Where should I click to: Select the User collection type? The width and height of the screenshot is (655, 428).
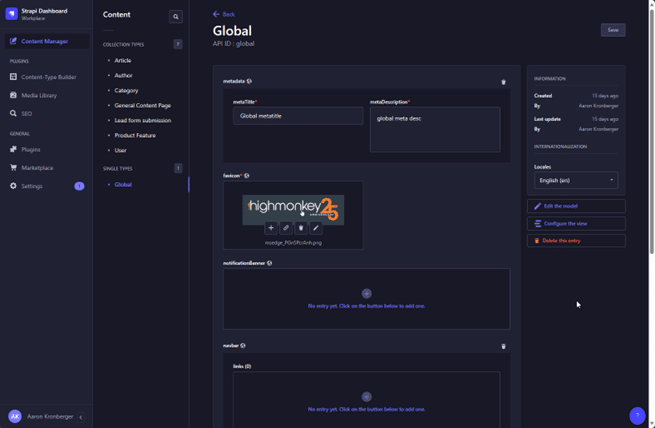(120, 150)
